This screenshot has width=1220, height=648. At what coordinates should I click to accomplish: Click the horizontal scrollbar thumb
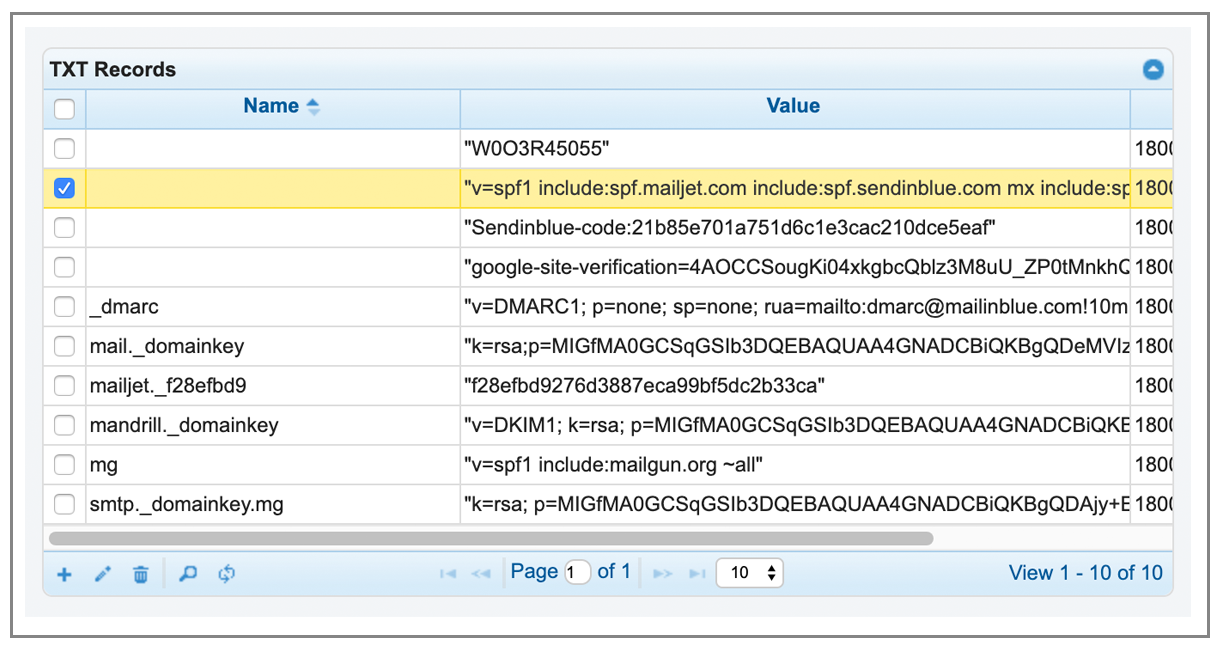coord(491,538)
